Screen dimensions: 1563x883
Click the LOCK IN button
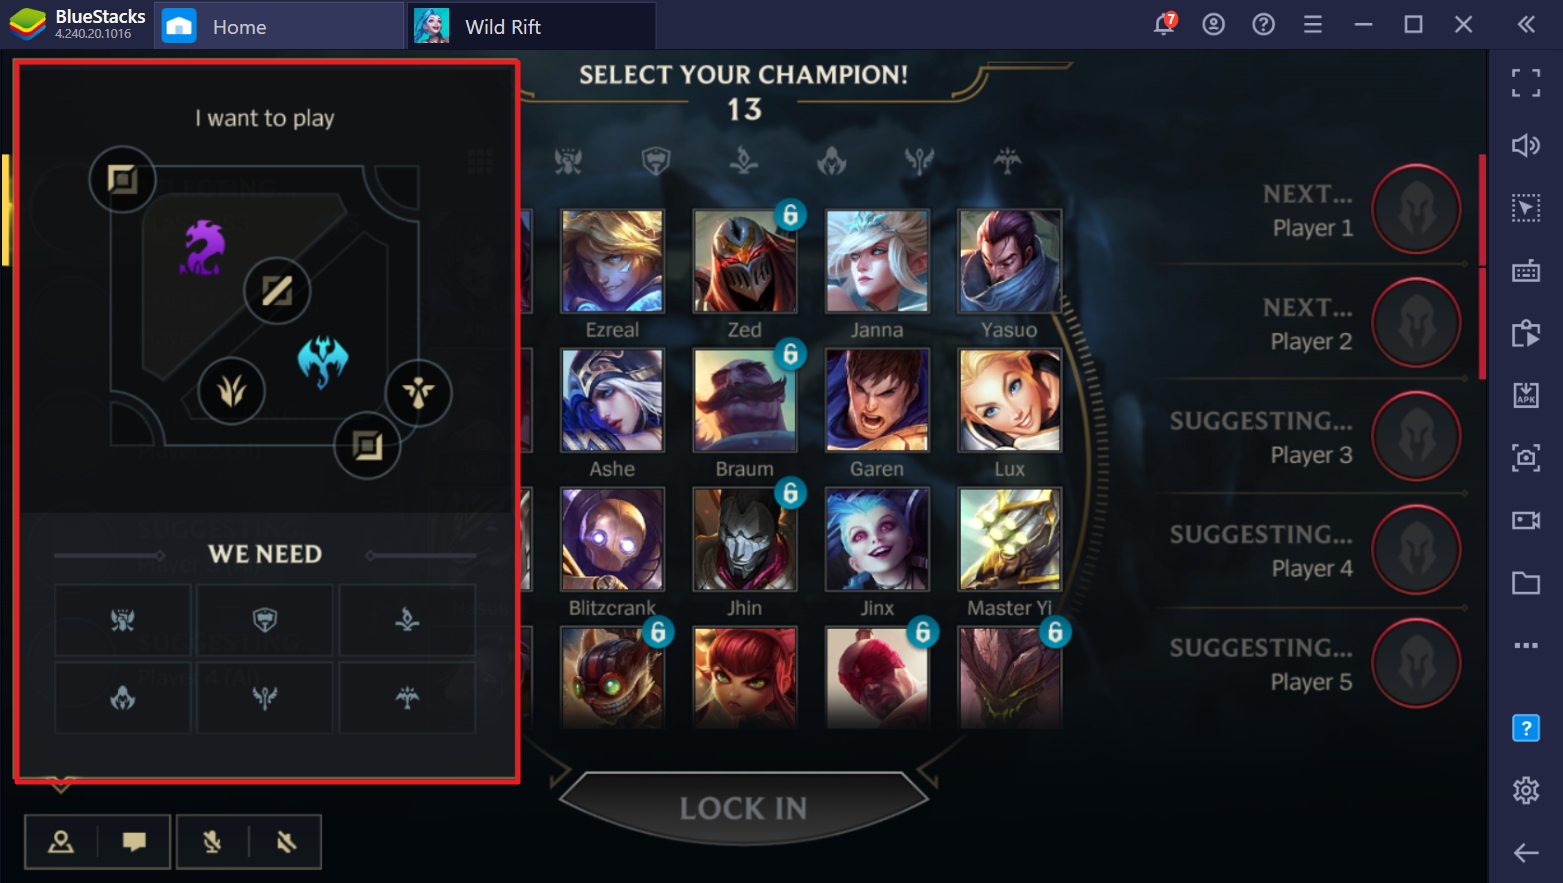pyautogui.click(x=743, y=808)
